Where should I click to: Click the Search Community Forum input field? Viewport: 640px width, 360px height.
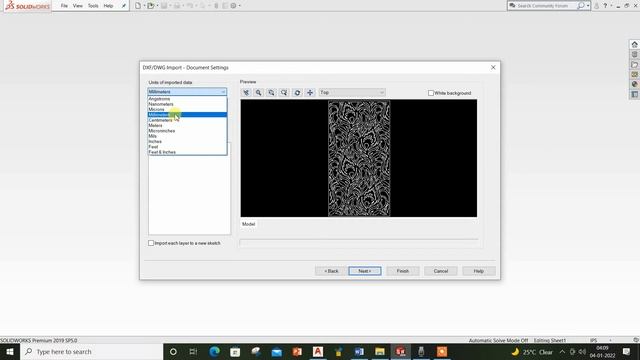click(545, 6)
